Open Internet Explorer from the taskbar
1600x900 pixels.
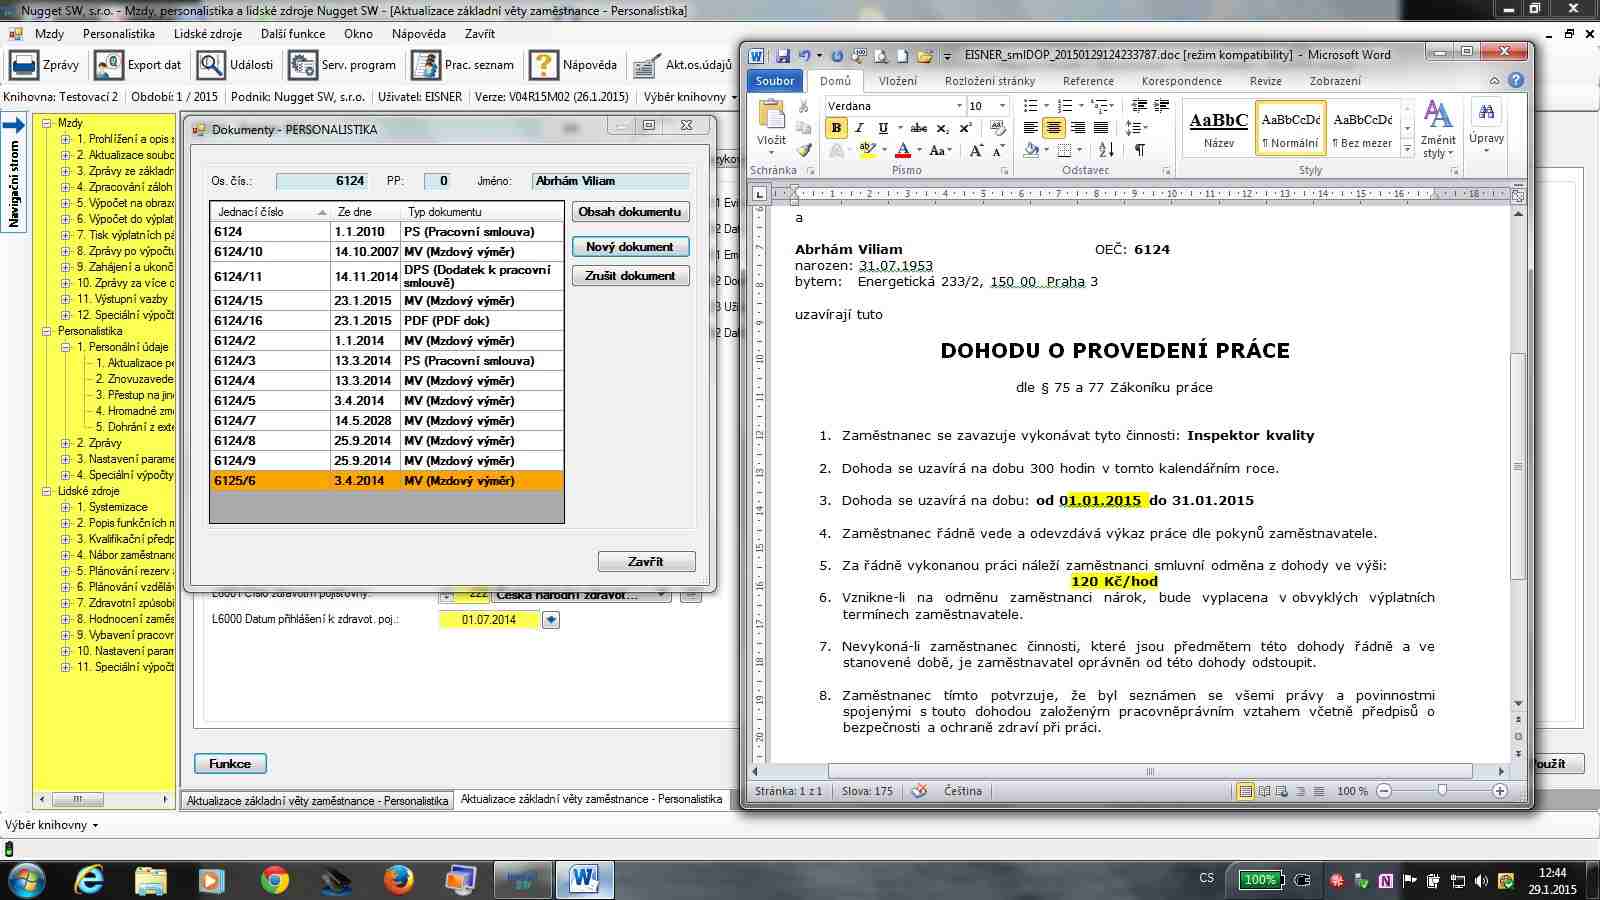click(x=89, y=879)
